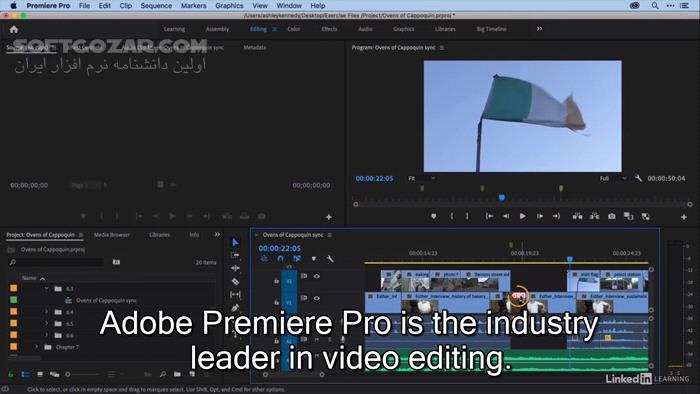Switch to Color workspace tab
Image resolution: width=700 pixels, height=394 pixels.
coord(294,29)
